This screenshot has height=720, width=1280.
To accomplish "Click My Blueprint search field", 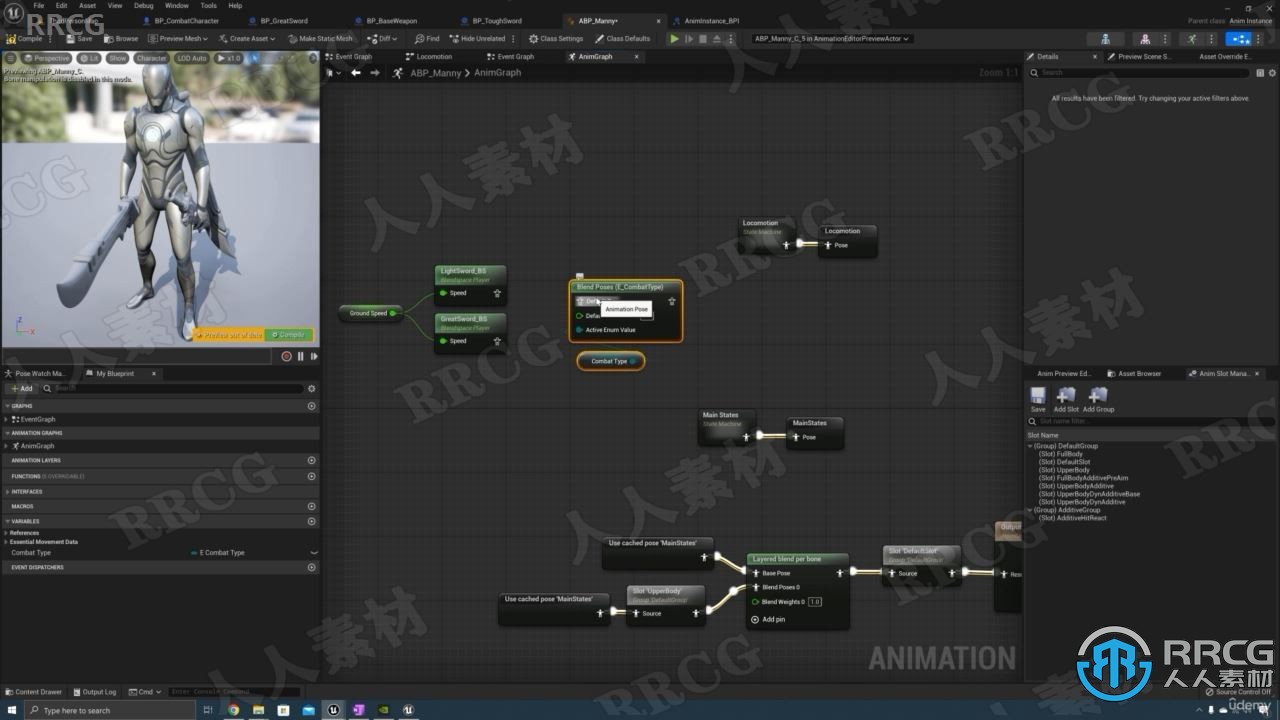I will (175, 388).
